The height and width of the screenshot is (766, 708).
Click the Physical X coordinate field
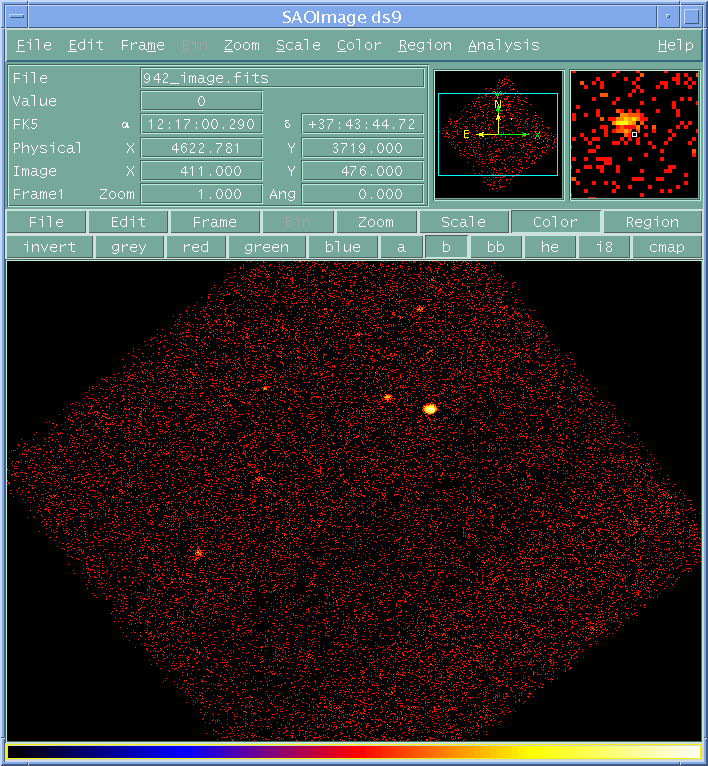(201, 148)
